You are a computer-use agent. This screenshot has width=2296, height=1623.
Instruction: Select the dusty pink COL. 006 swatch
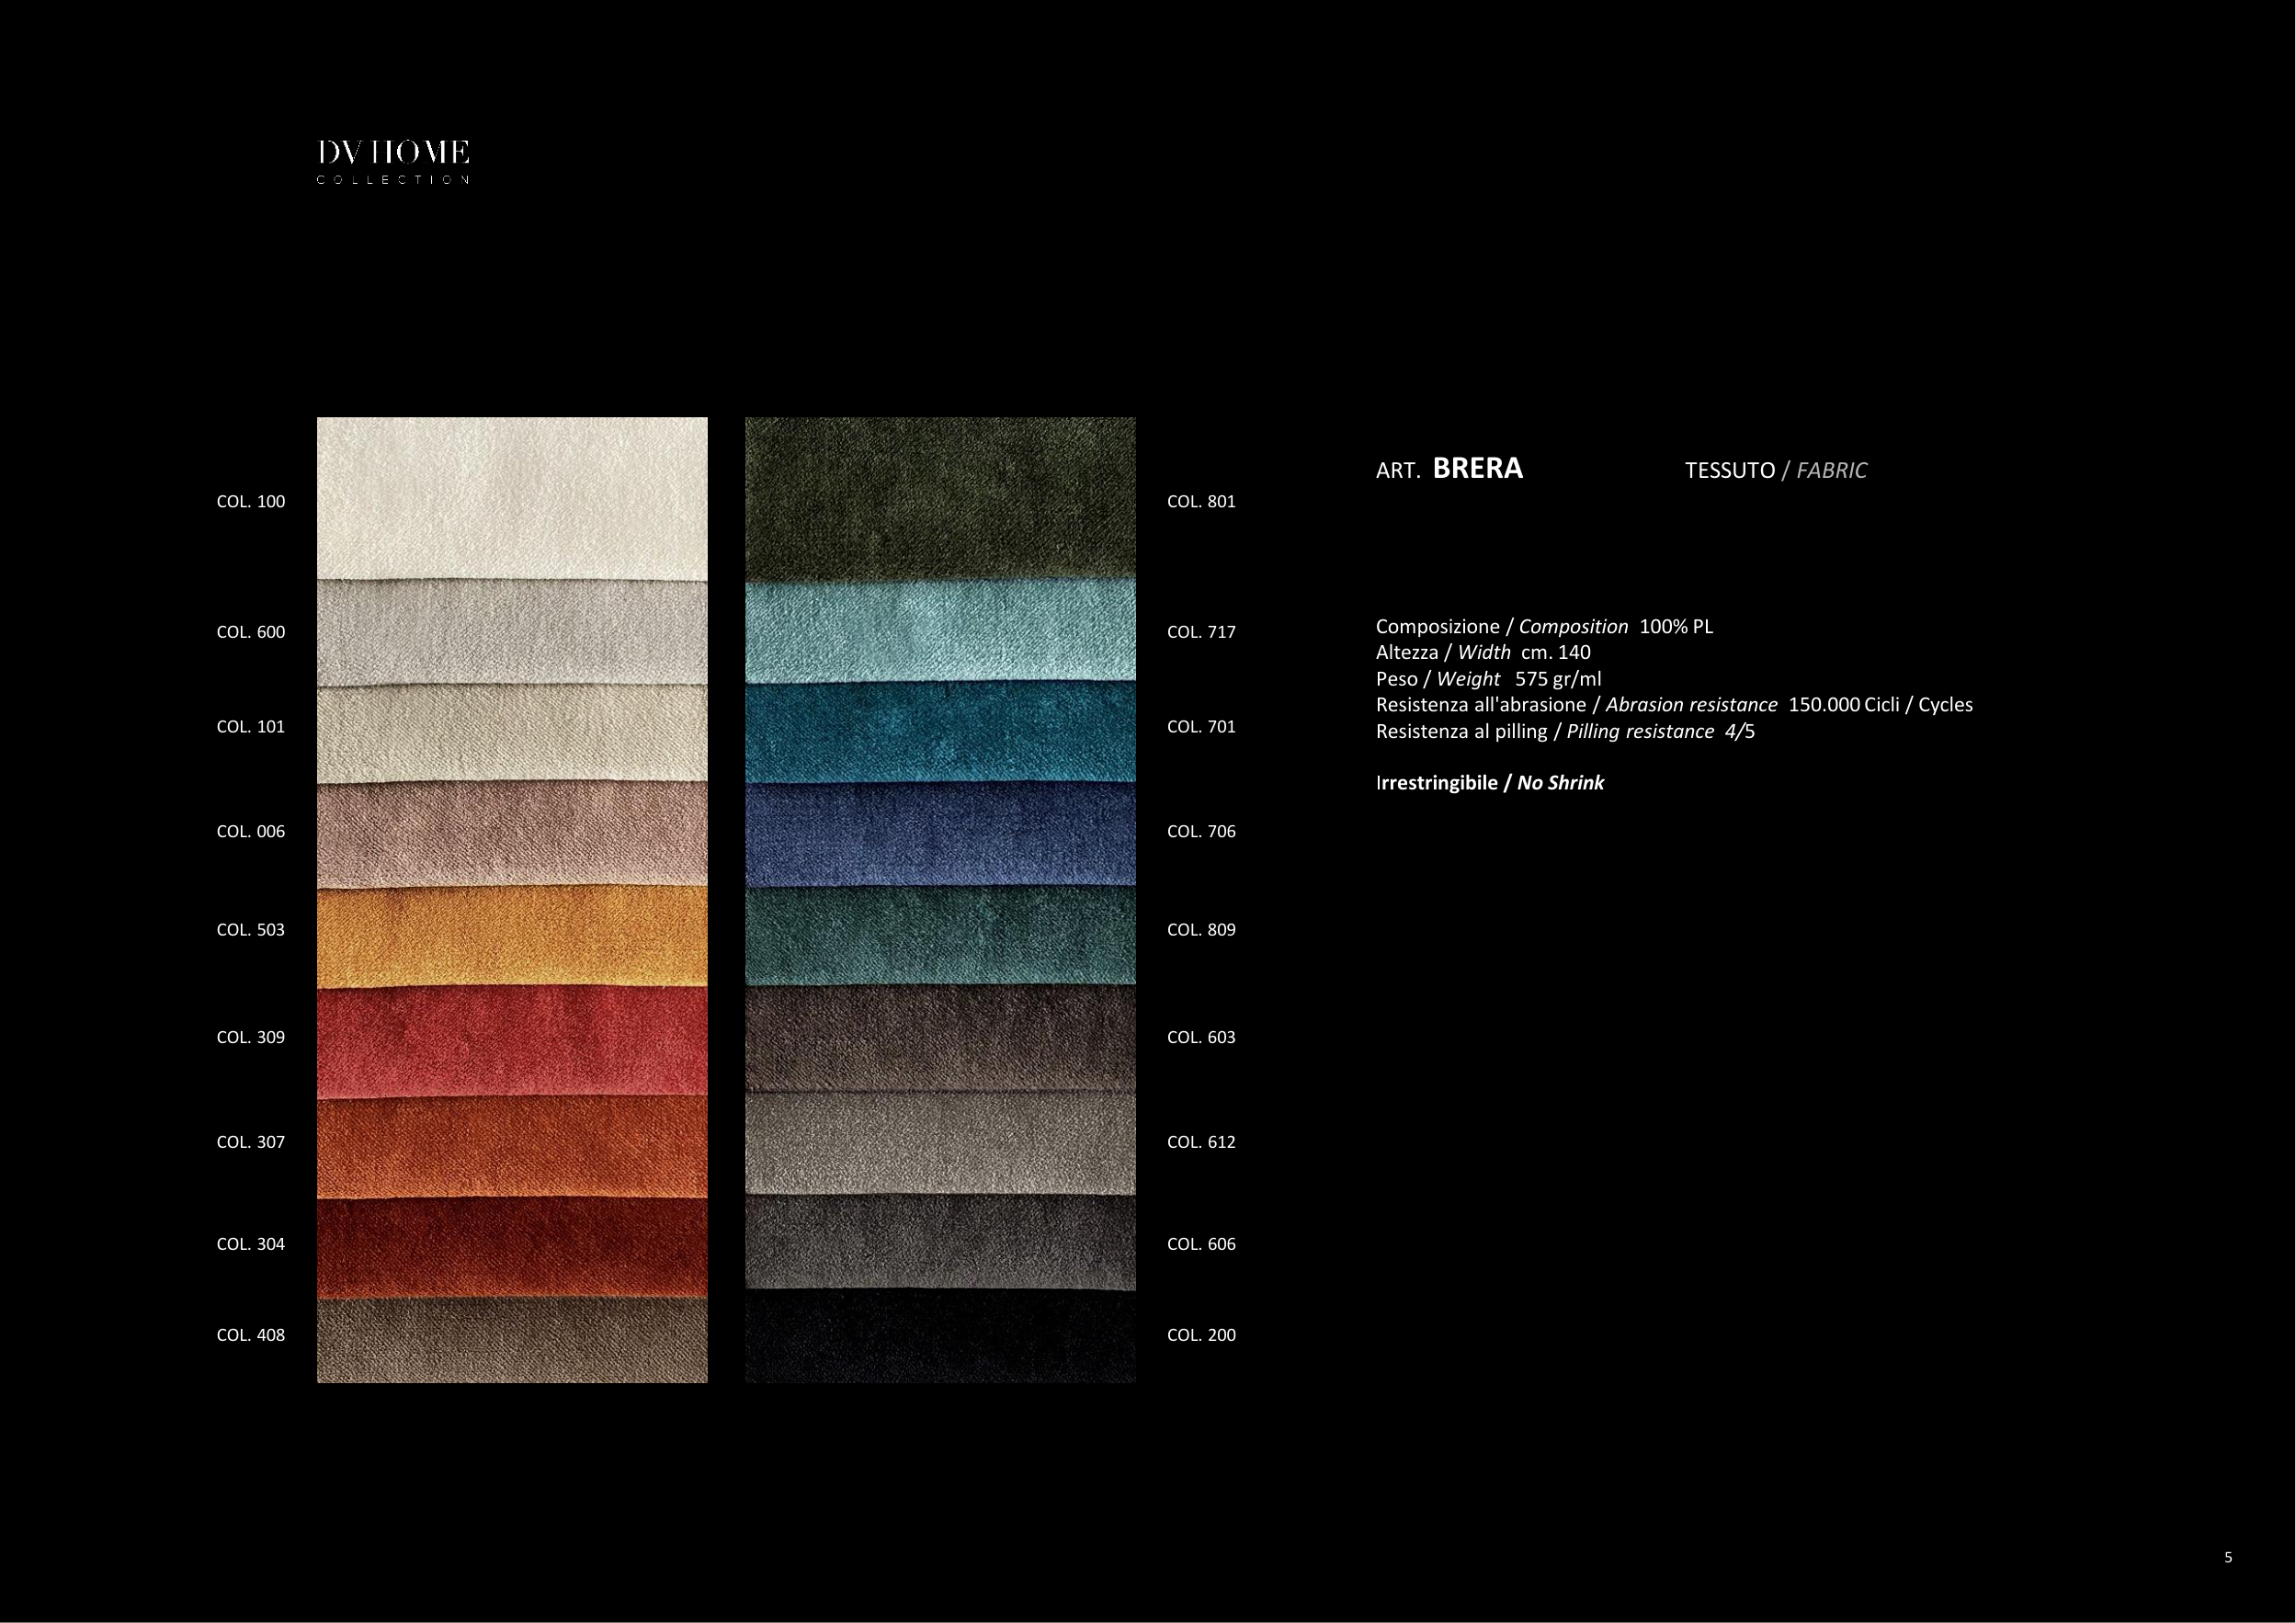click(x=512, y=834)
